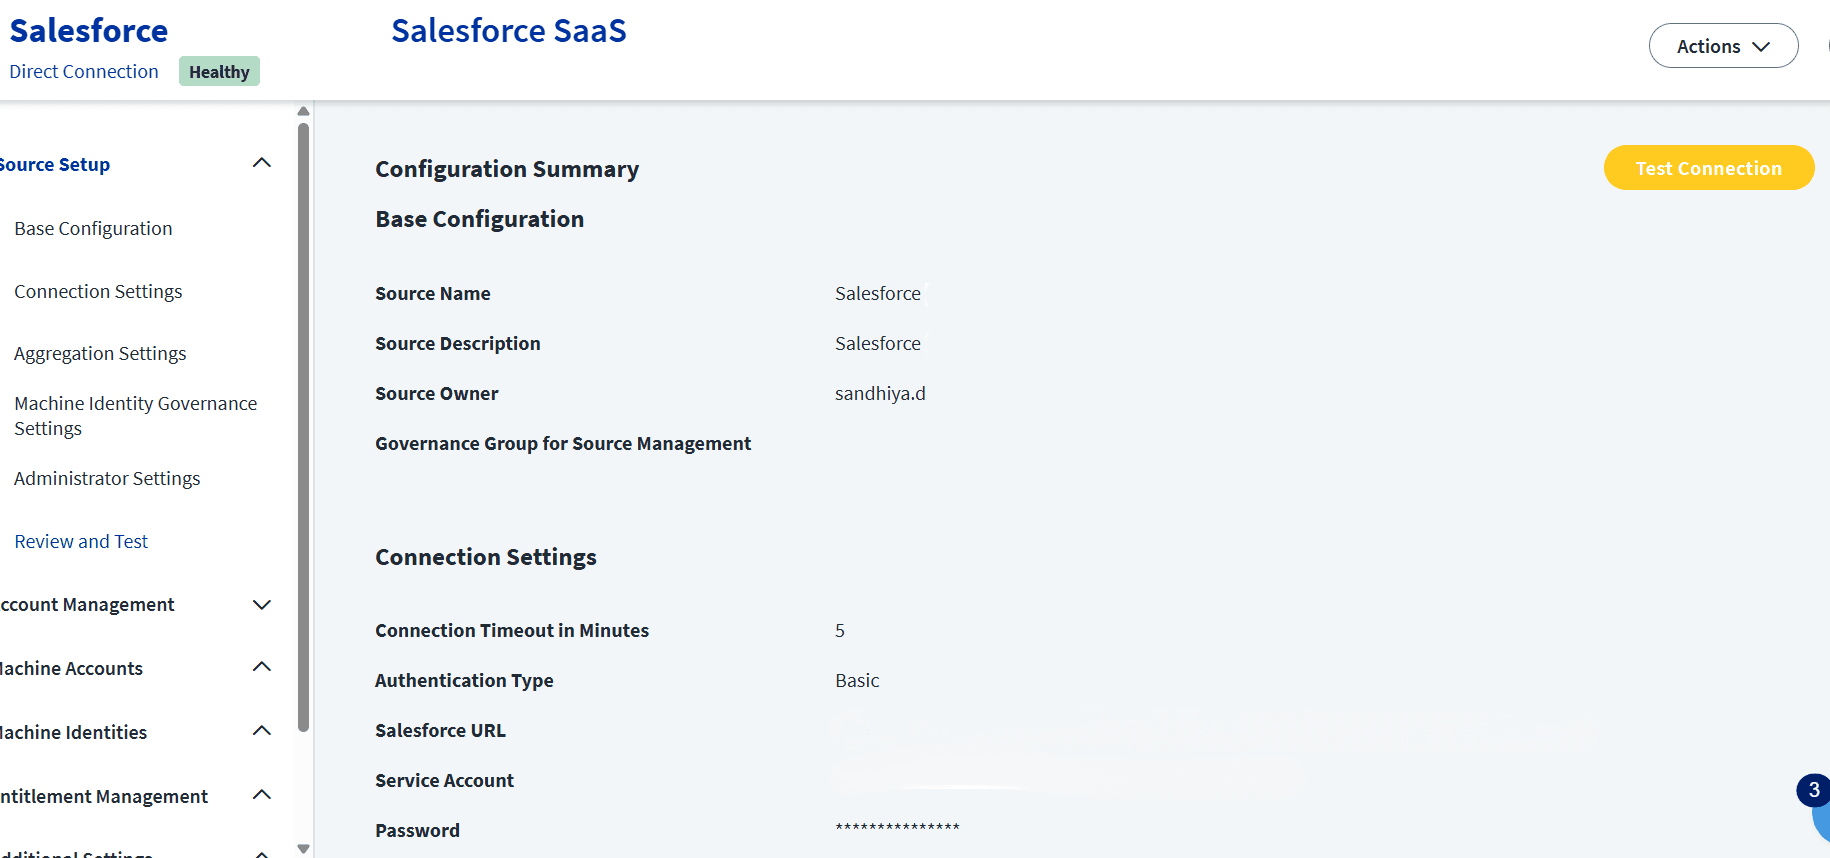The height and width of the screenshot is (858, 1830).
Task: Select Review and Test step
Action: pyautogui.click(x=81, y=541)
